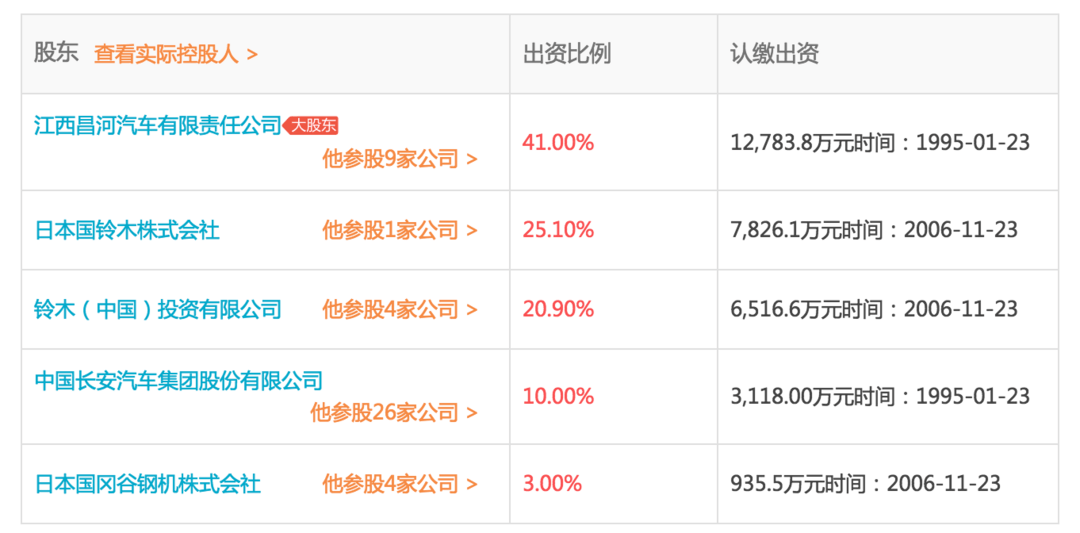Open 日本国铃木株式会社 shareholder link

click(127, 230)
